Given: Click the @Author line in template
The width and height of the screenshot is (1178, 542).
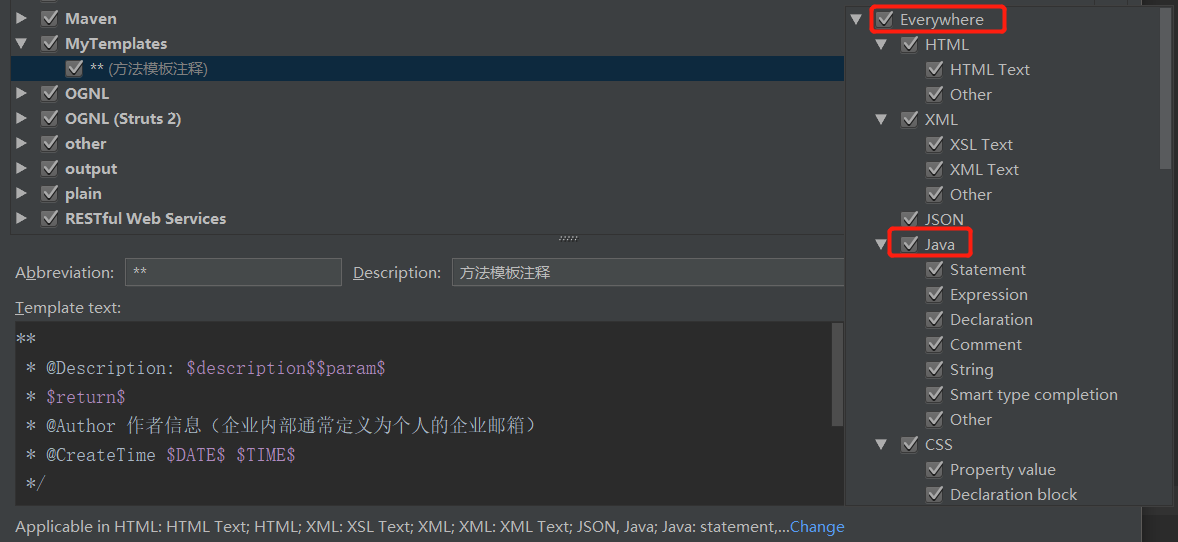Looking at the screenshot, I should pyautogui.click(x=282, y=425).
